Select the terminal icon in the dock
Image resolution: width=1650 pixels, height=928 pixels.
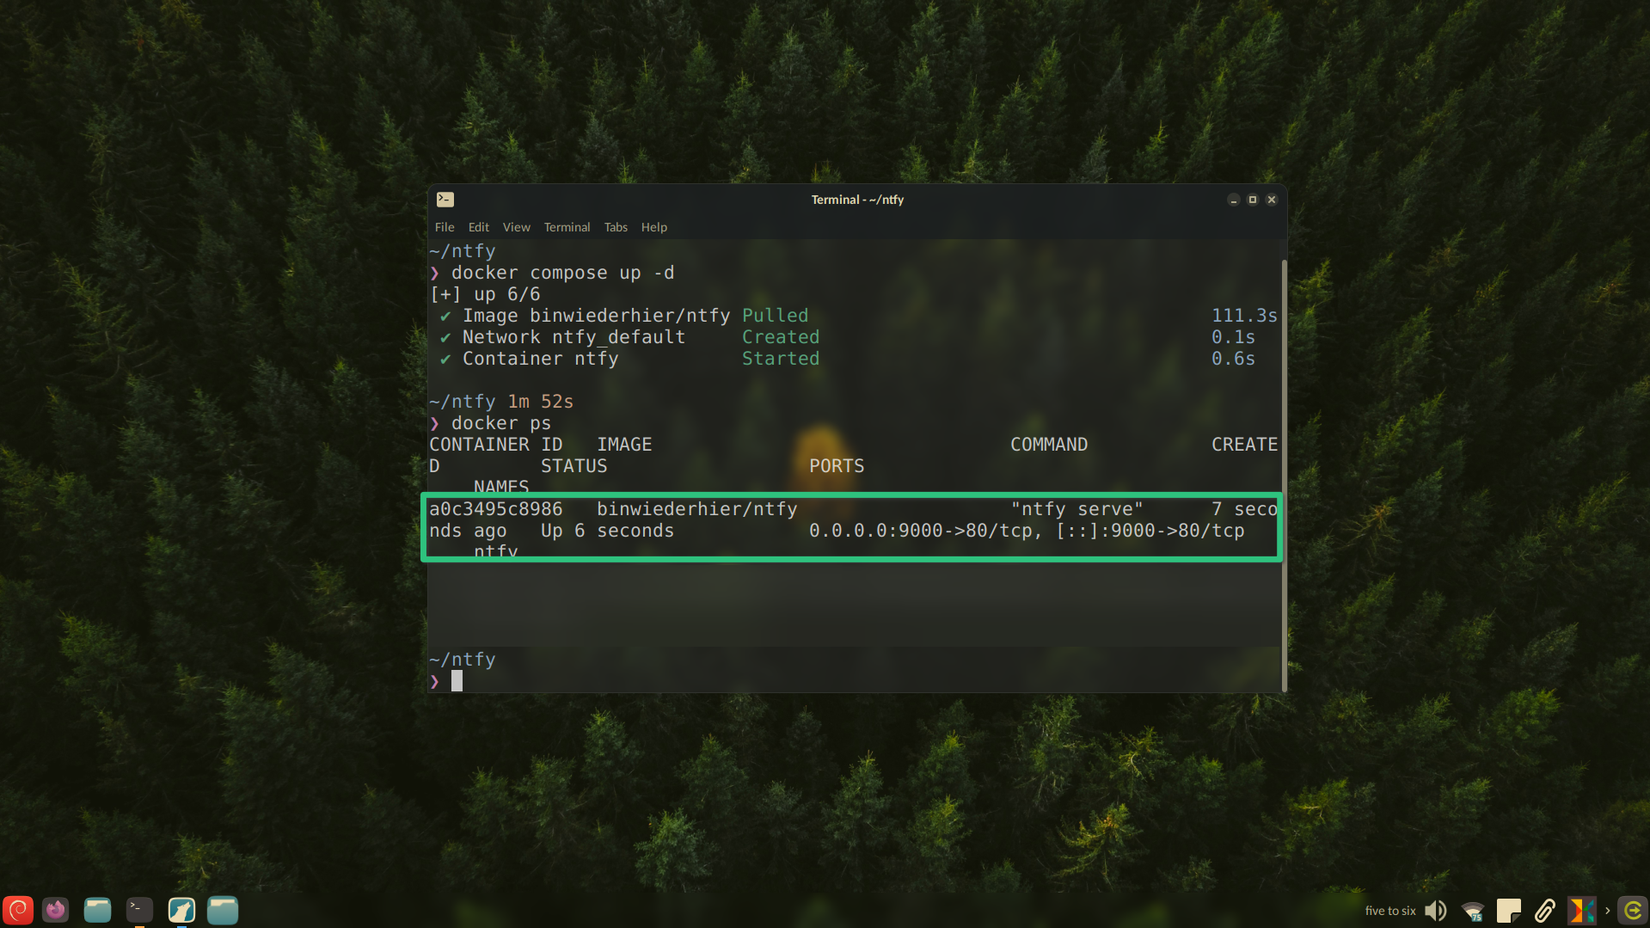pyautogui.click(x=139, y=910)
